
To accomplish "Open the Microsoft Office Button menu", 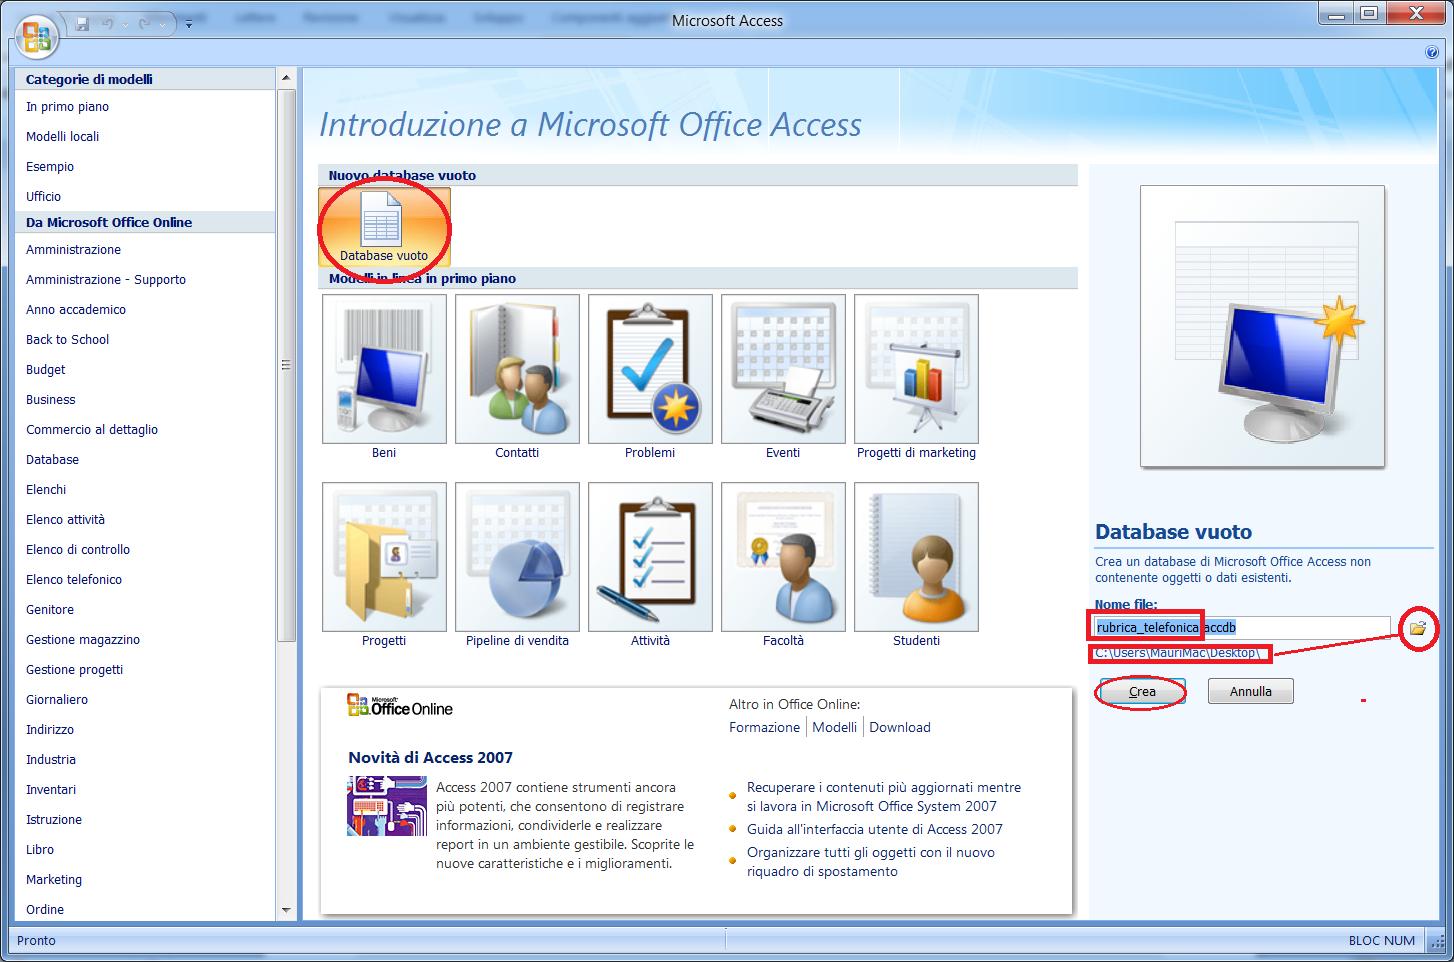I will pyautogui.click(x=37, y=35).
